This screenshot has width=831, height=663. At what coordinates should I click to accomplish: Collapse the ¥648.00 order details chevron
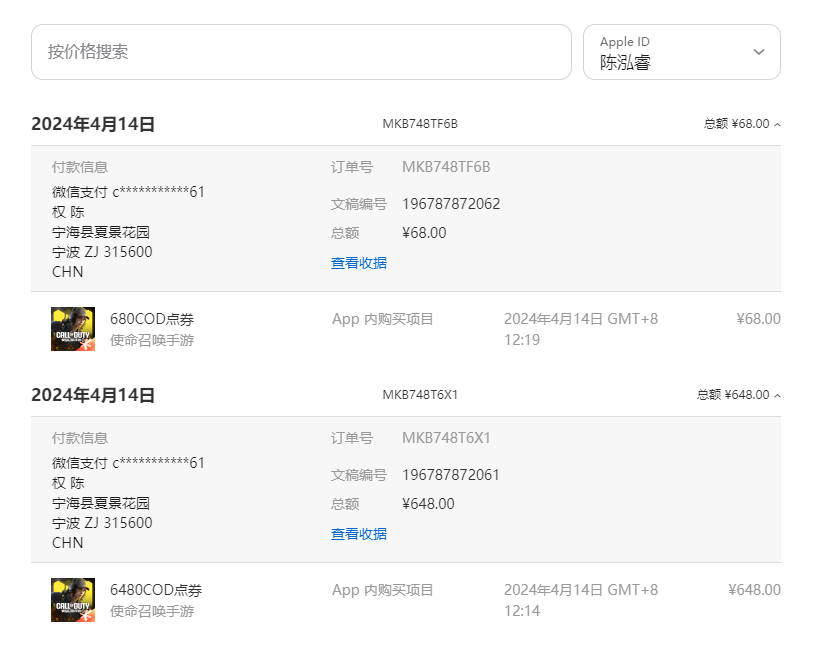tap(777, 396)
